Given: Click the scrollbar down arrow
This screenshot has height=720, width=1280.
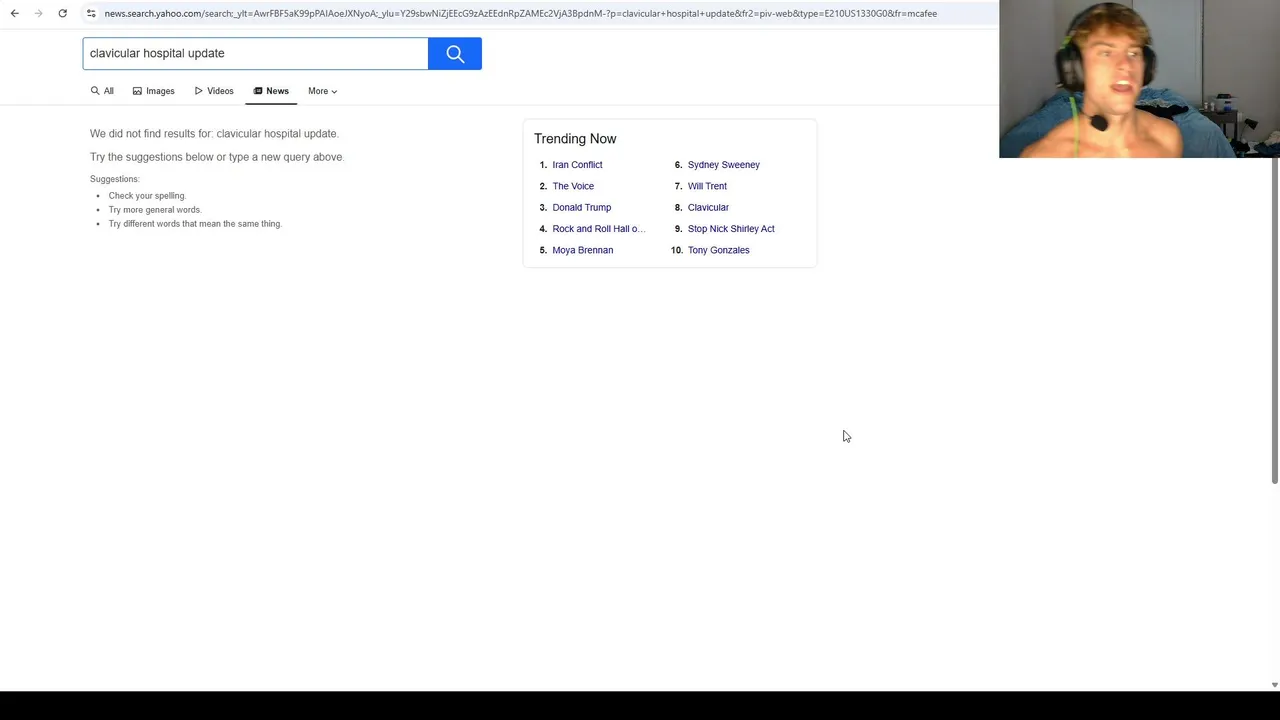Looking at the screenshot, I should (x=1275, y=685).
